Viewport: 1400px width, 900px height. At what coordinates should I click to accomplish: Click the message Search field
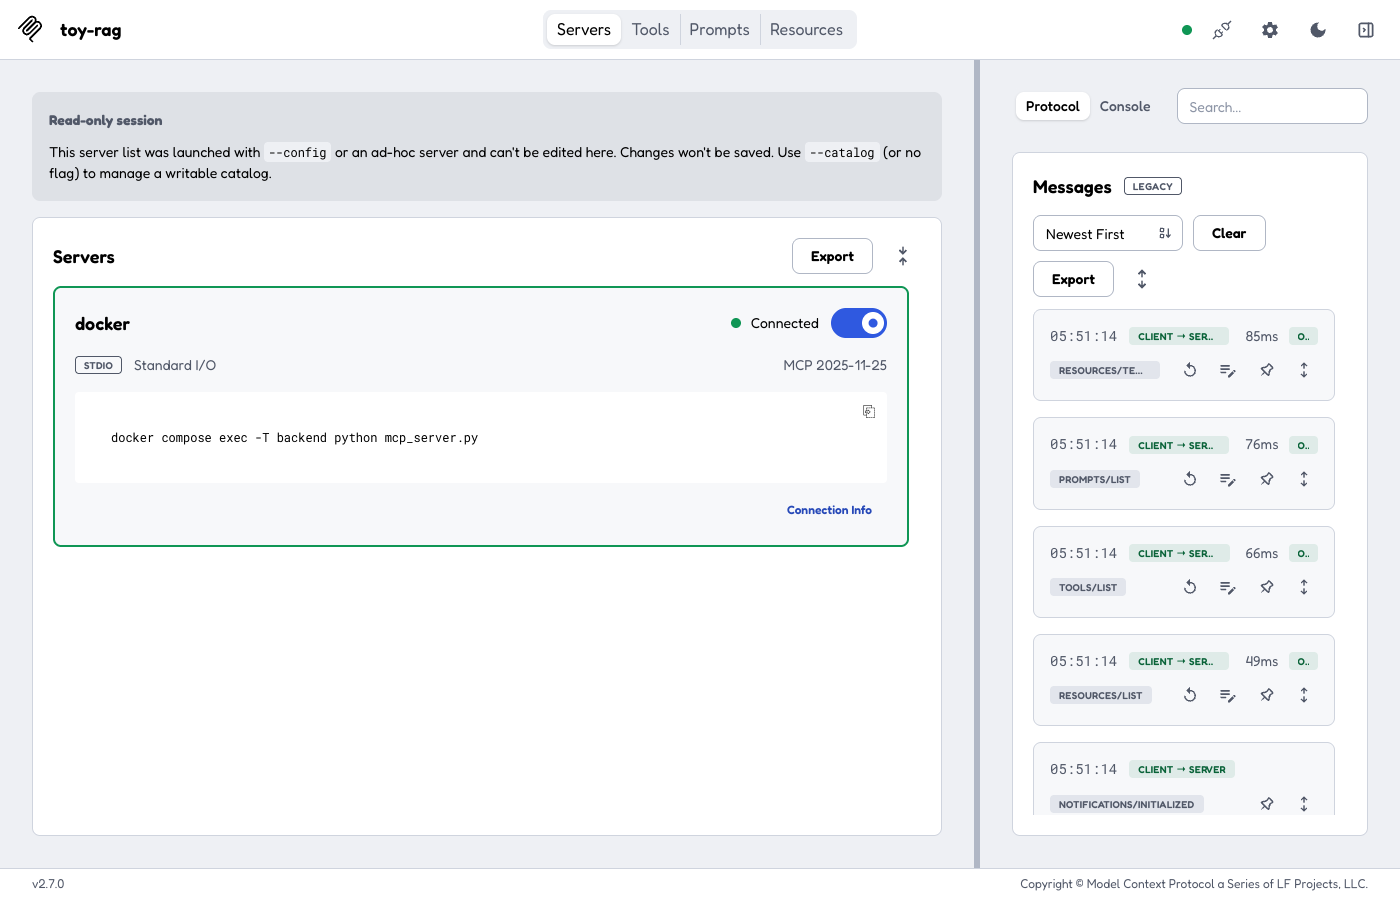tap(1272, 106)
